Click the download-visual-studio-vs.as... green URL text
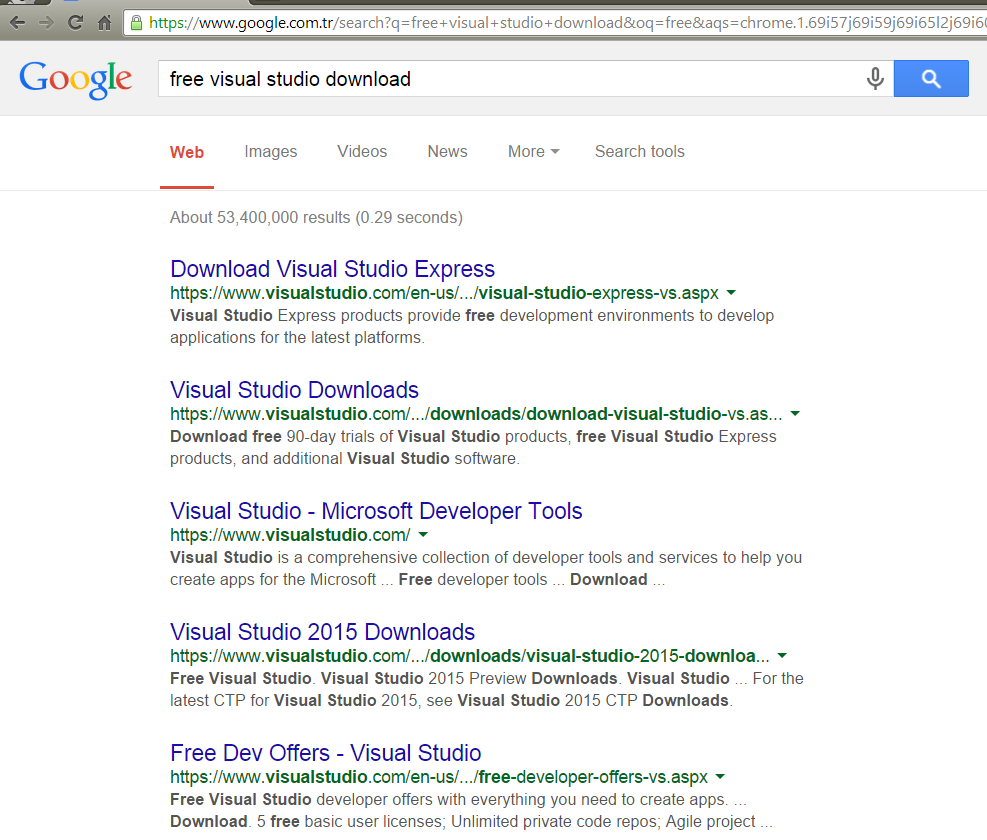 pyautogui.click(x=476, y=414)
